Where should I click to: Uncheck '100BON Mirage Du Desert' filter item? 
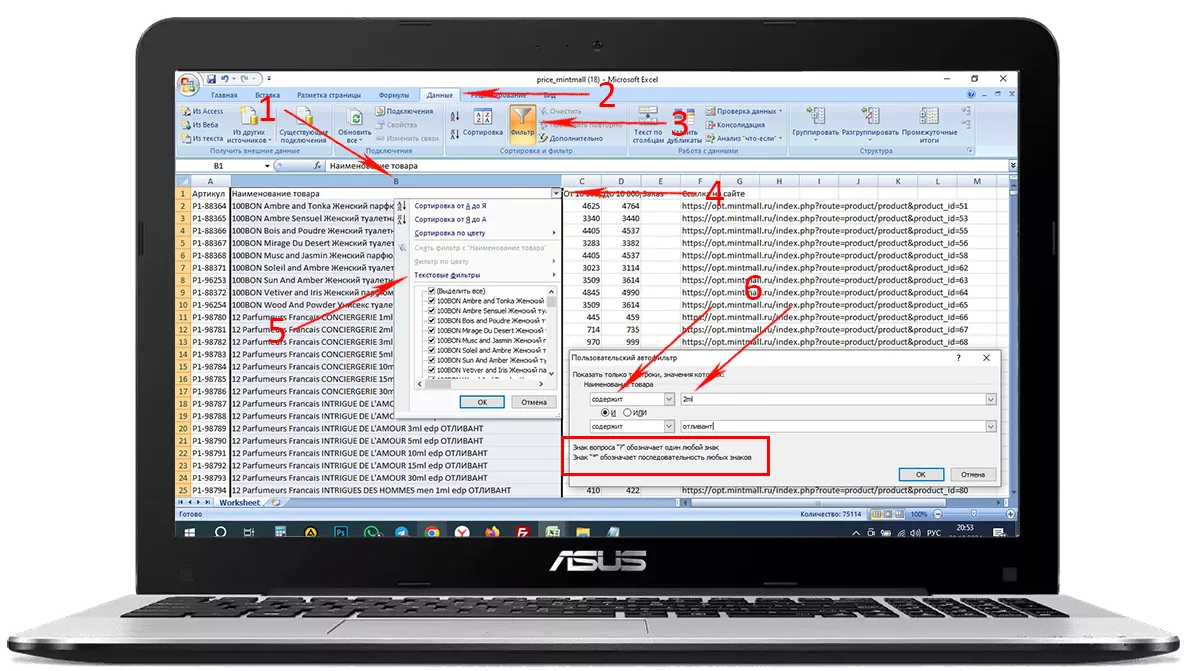(432, 330)
